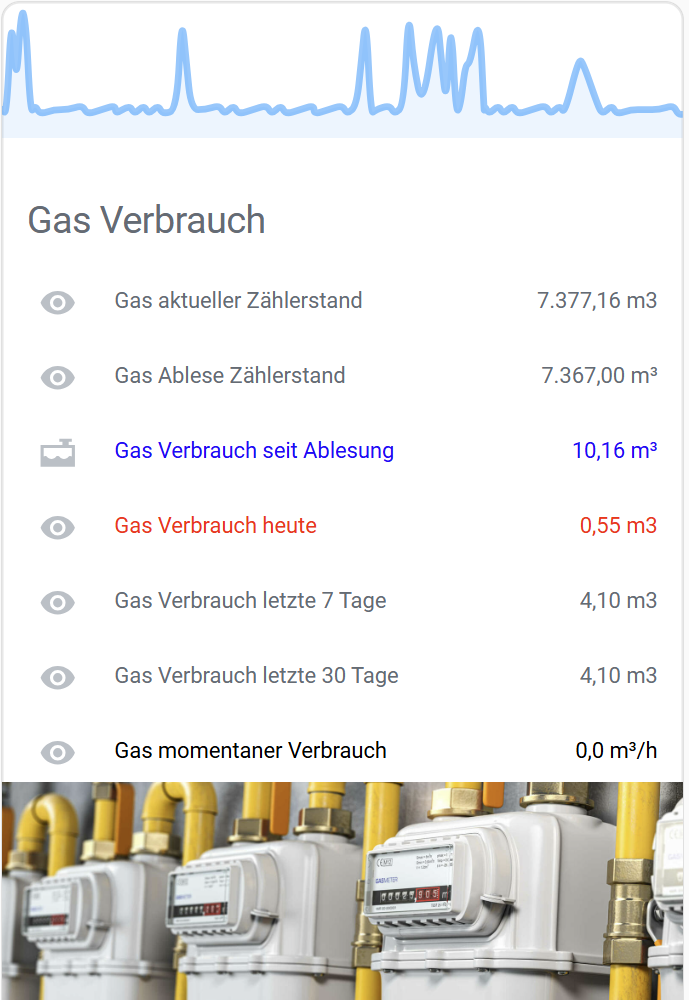Select blue Gas Verbrauch seit Ablesung label
The image size is (689, 1000).
coord(254,451)
